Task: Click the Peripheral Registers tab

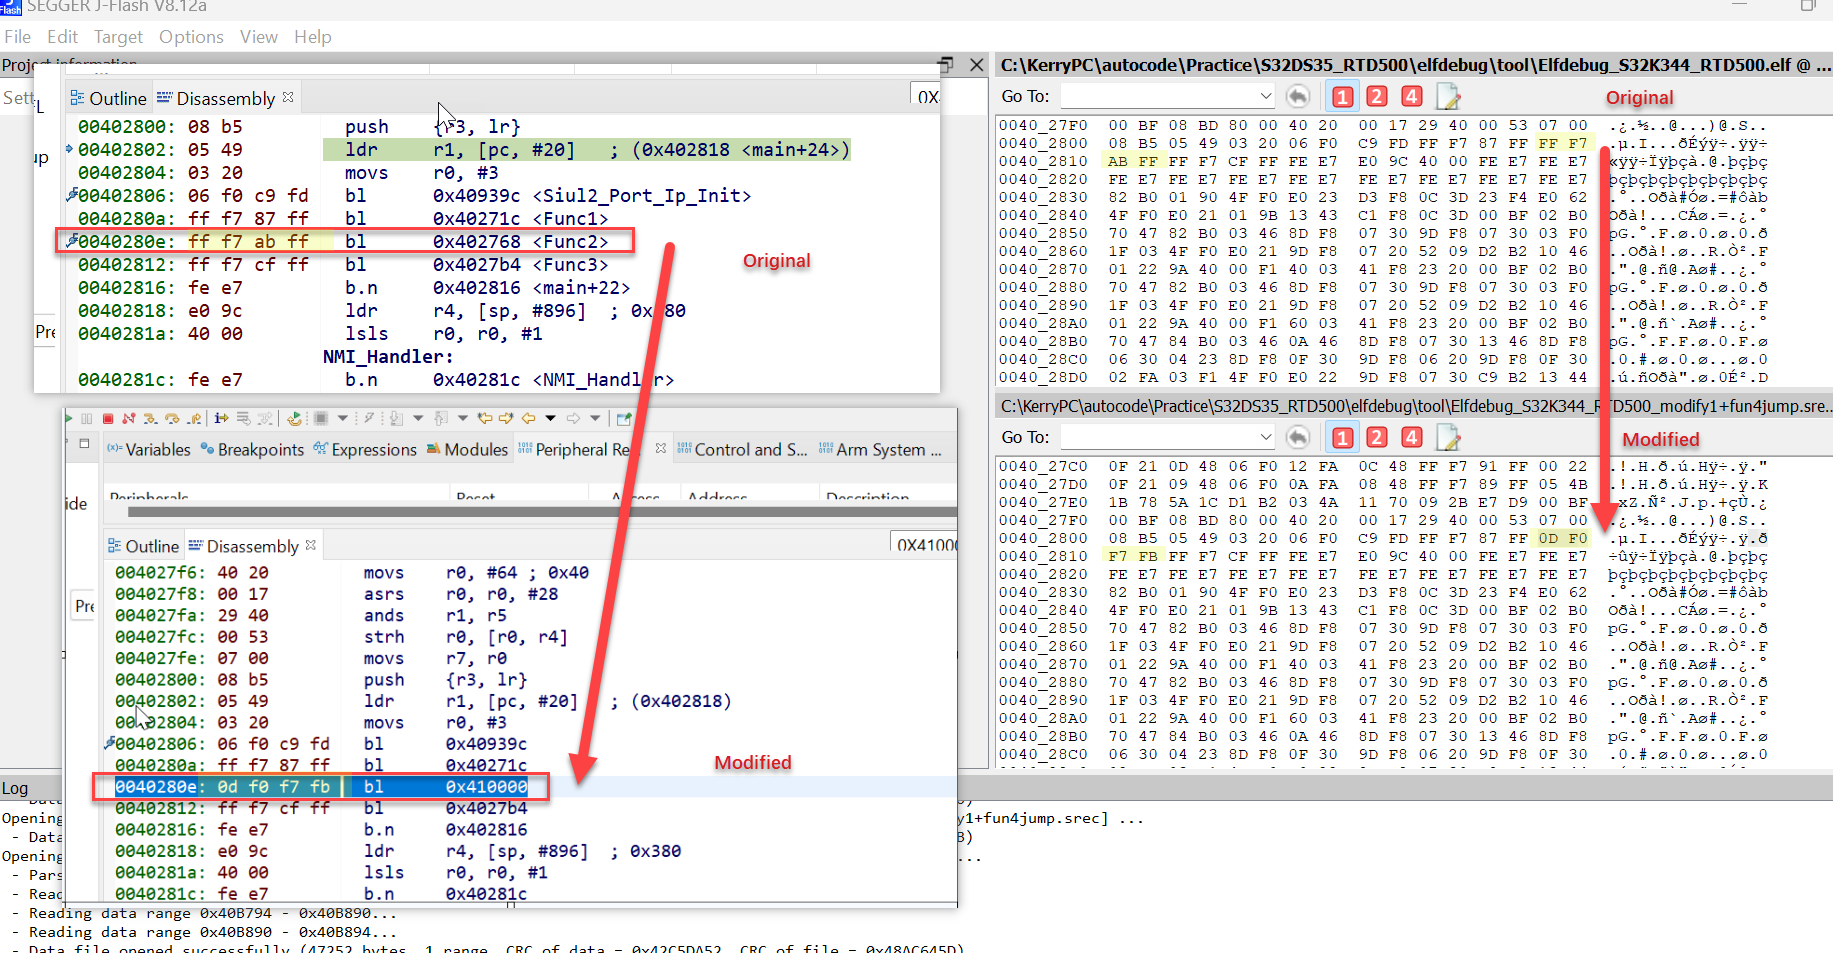Action: 578,449
